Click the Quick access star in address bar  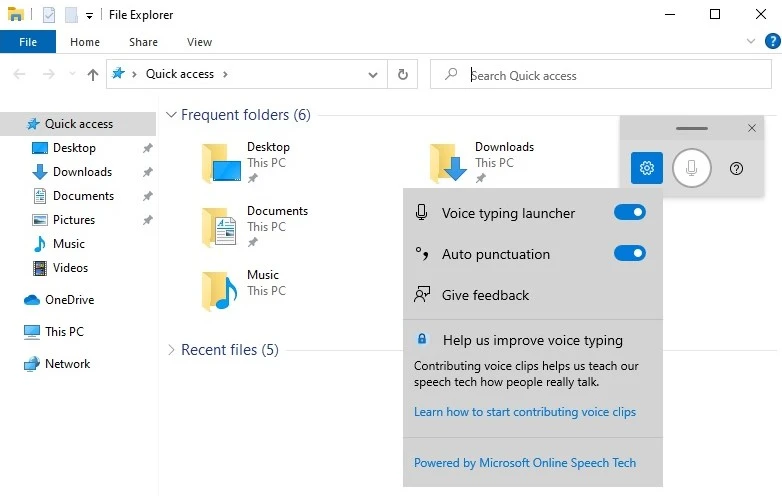tap(118, 74)
